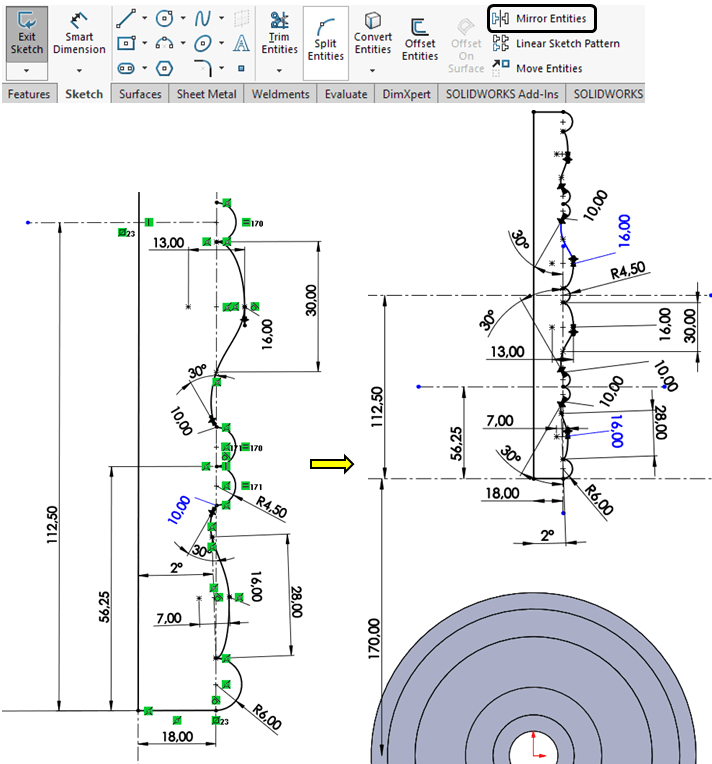
Task: Click the Exit Sketch button
Action: pos(27,33)
